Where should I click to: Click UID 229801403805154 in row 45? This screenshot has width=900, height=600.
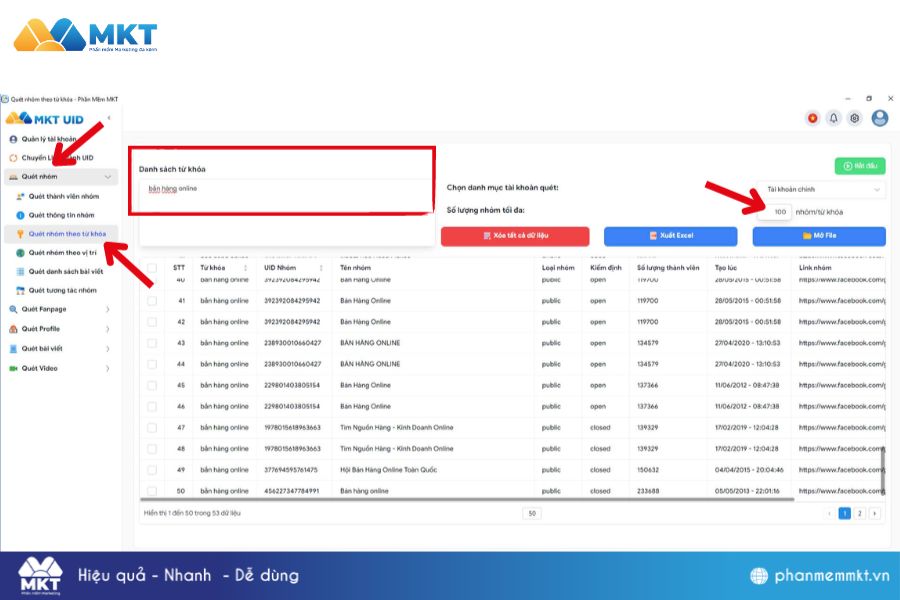point(292,385)
